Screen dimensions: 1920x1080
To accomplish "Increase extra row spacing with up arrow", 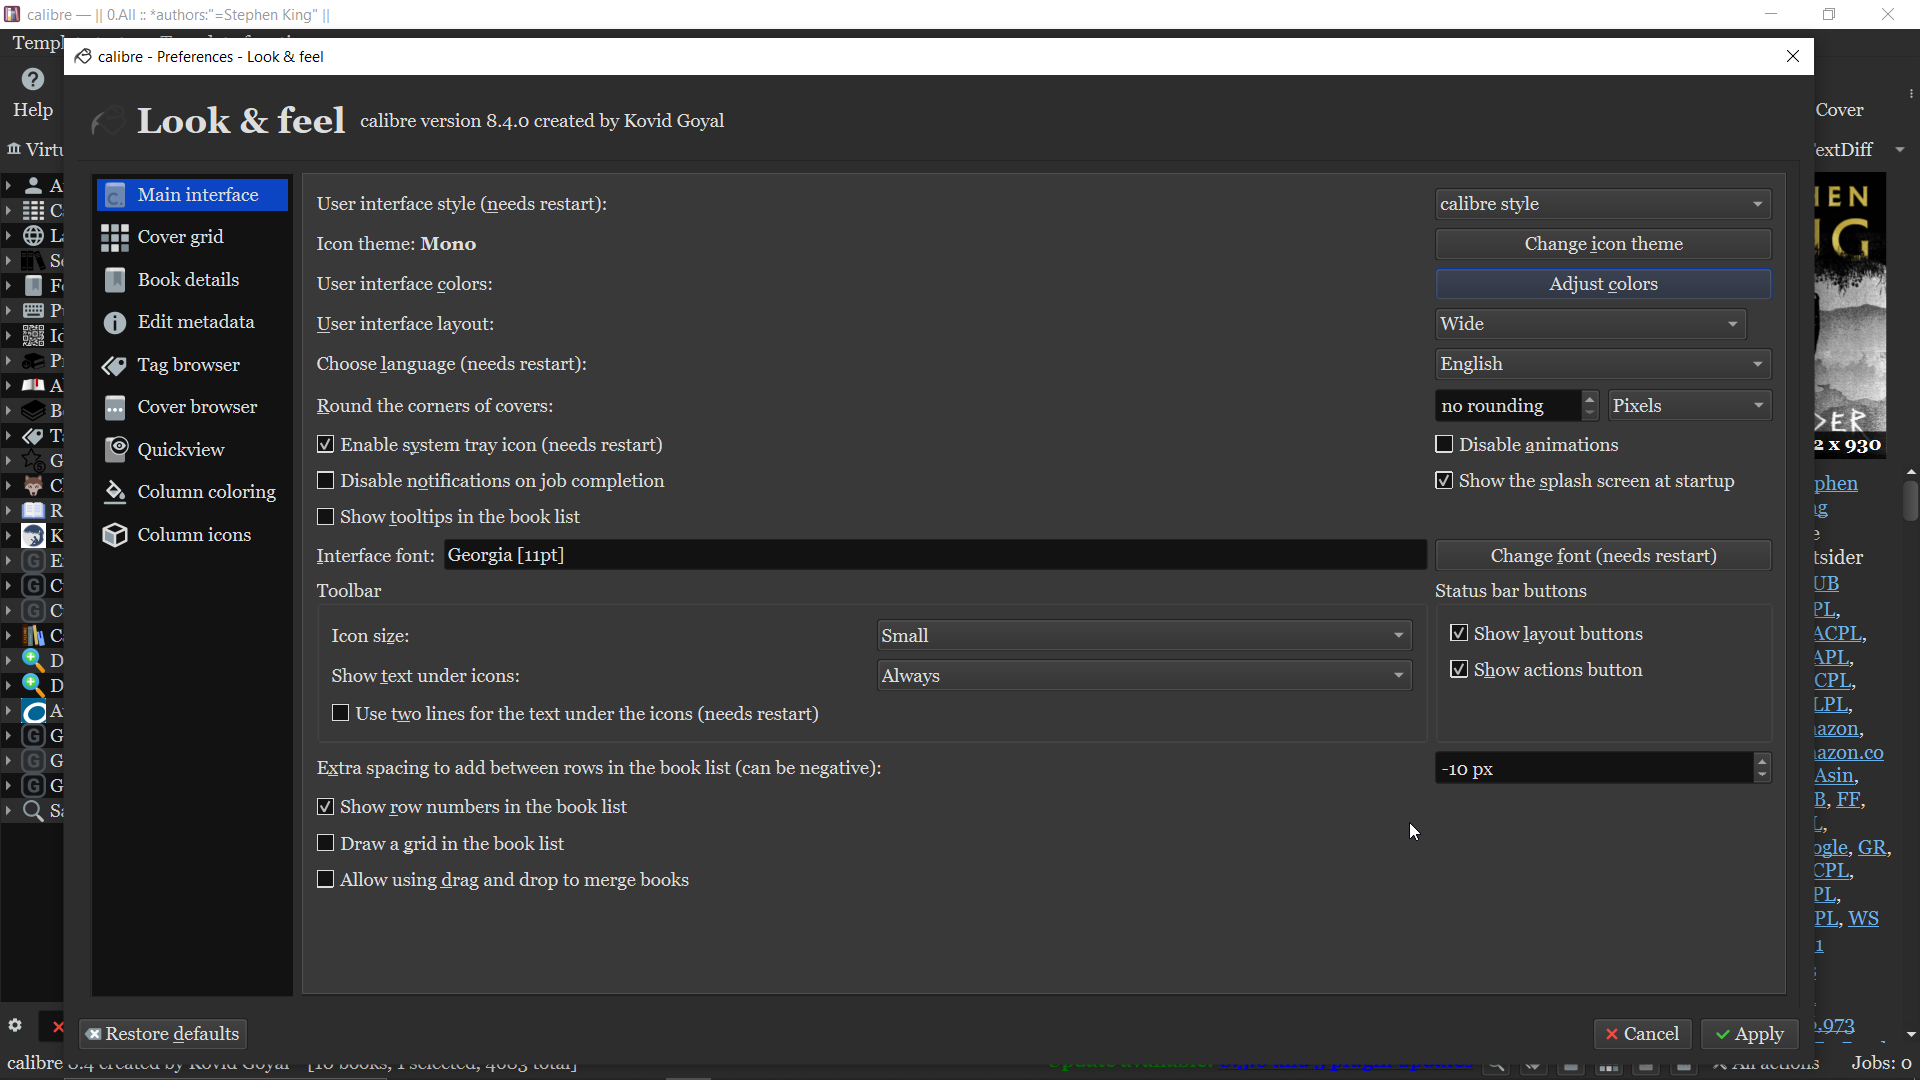I will pos(1762,761).
